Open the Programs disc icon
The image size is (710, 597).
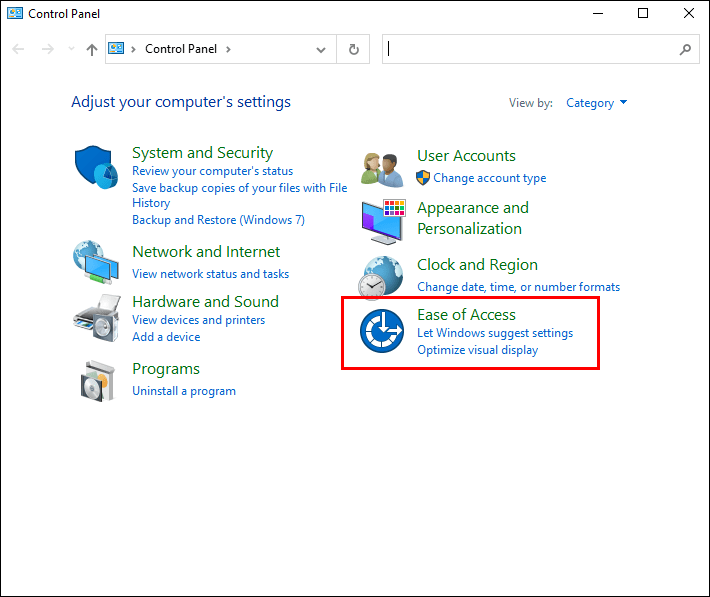click(97, 380)
